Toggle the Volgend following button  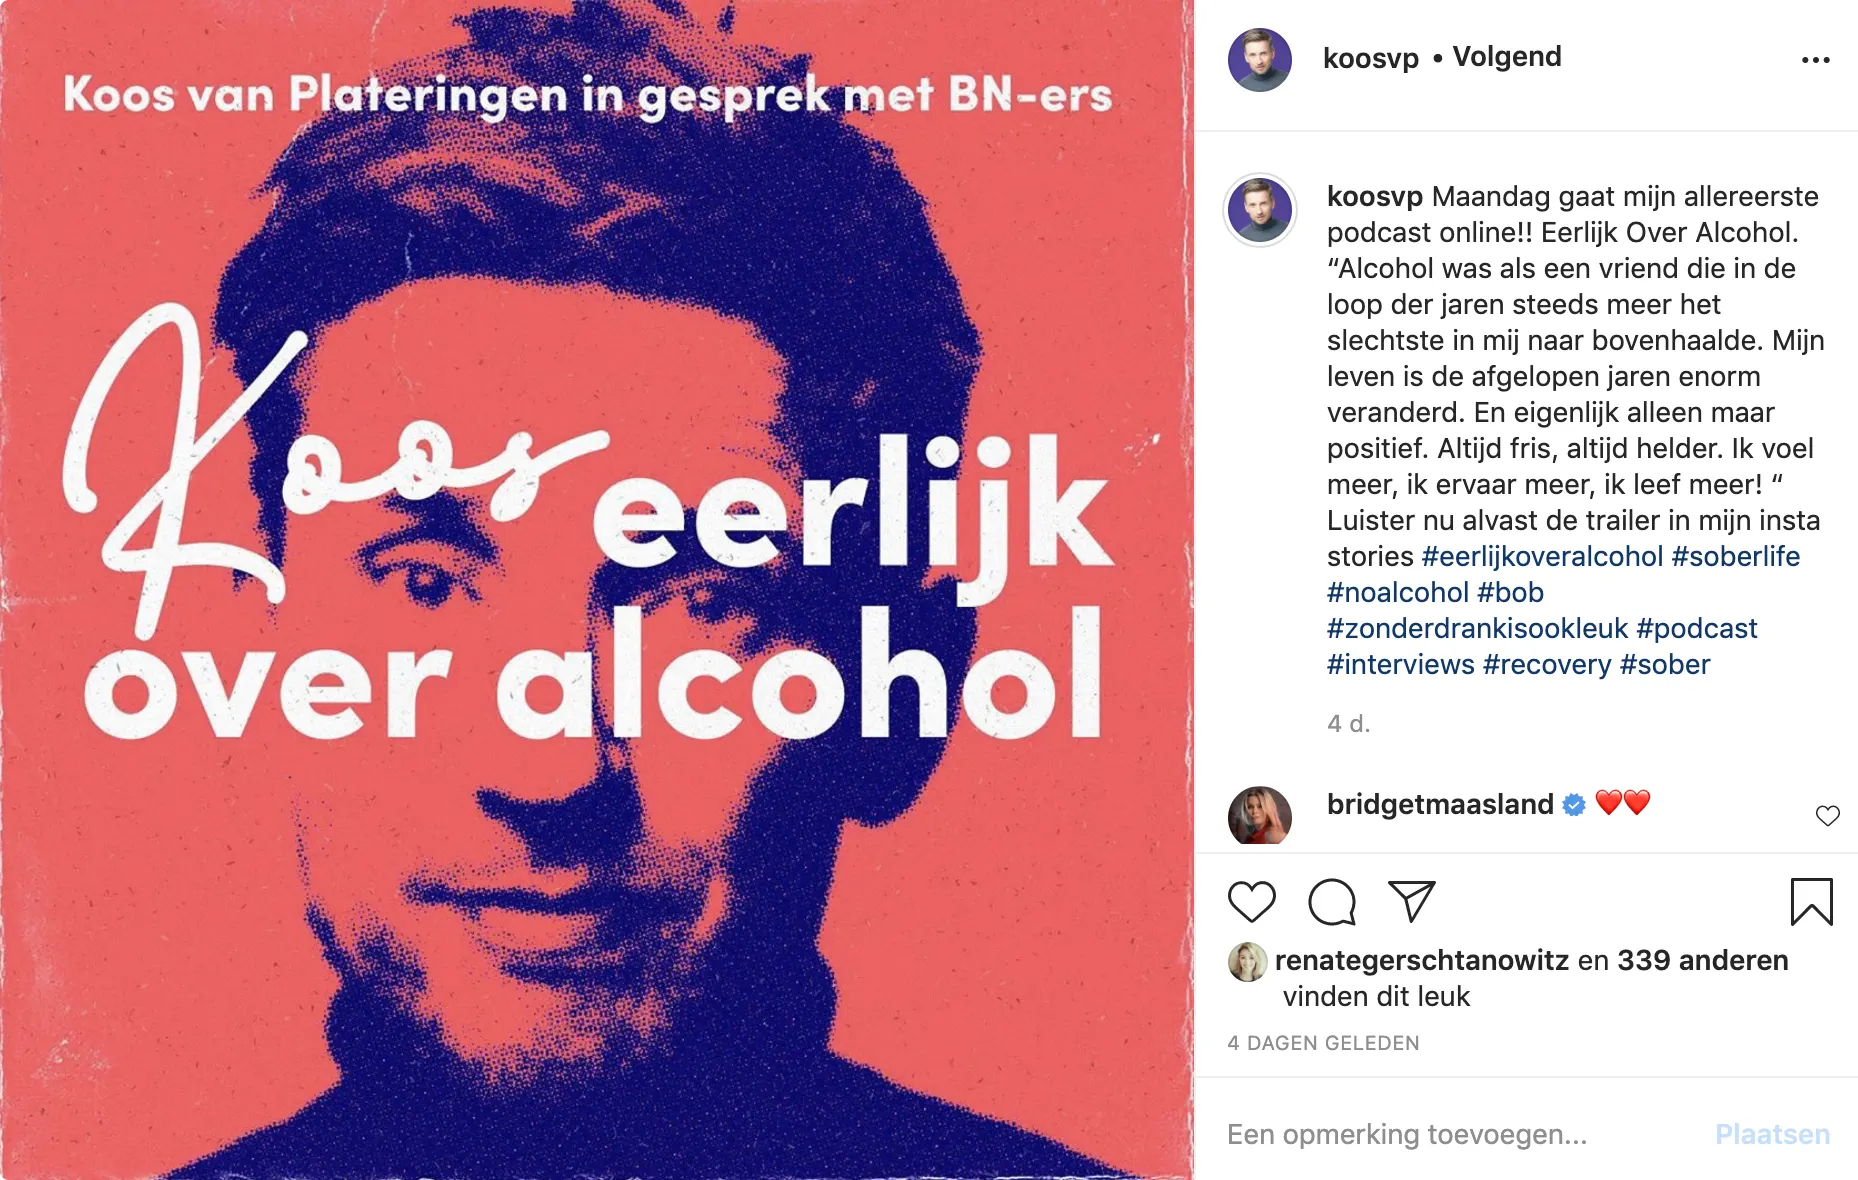tap(1506, 57)
